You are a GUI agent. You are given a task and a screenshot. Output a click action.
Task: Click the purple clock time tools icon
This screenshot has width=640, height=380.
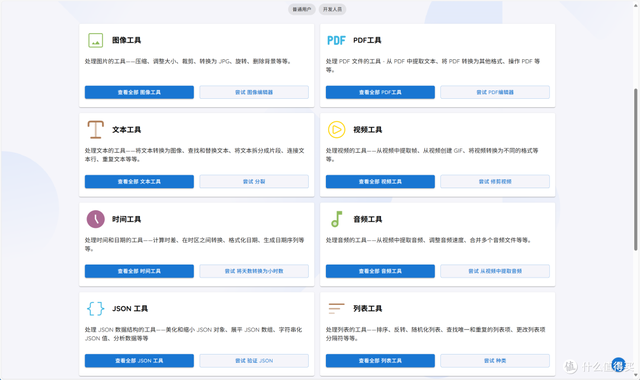click(96, 219)
